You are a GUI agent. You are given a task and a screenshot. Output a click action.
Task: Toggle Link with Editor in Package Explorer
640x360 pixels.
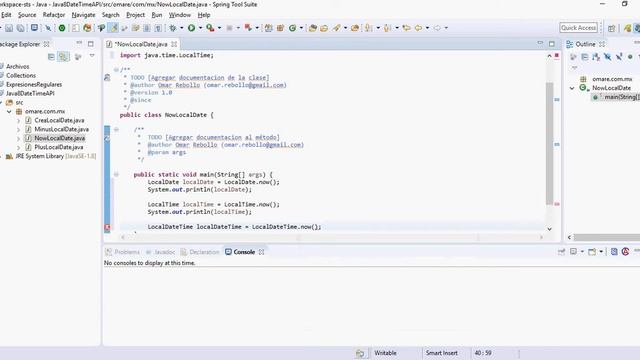[63, 56]
